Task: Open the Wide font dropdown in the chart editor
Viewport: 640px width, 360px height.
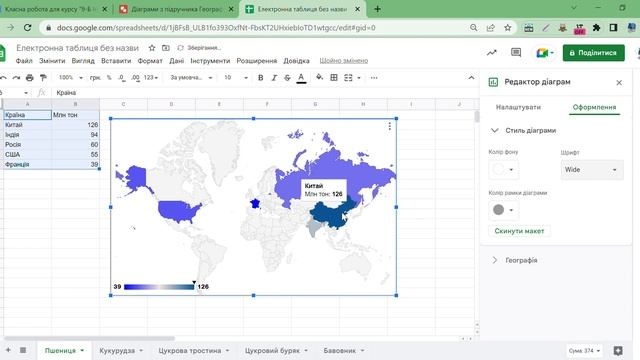Action: point(592,170)
